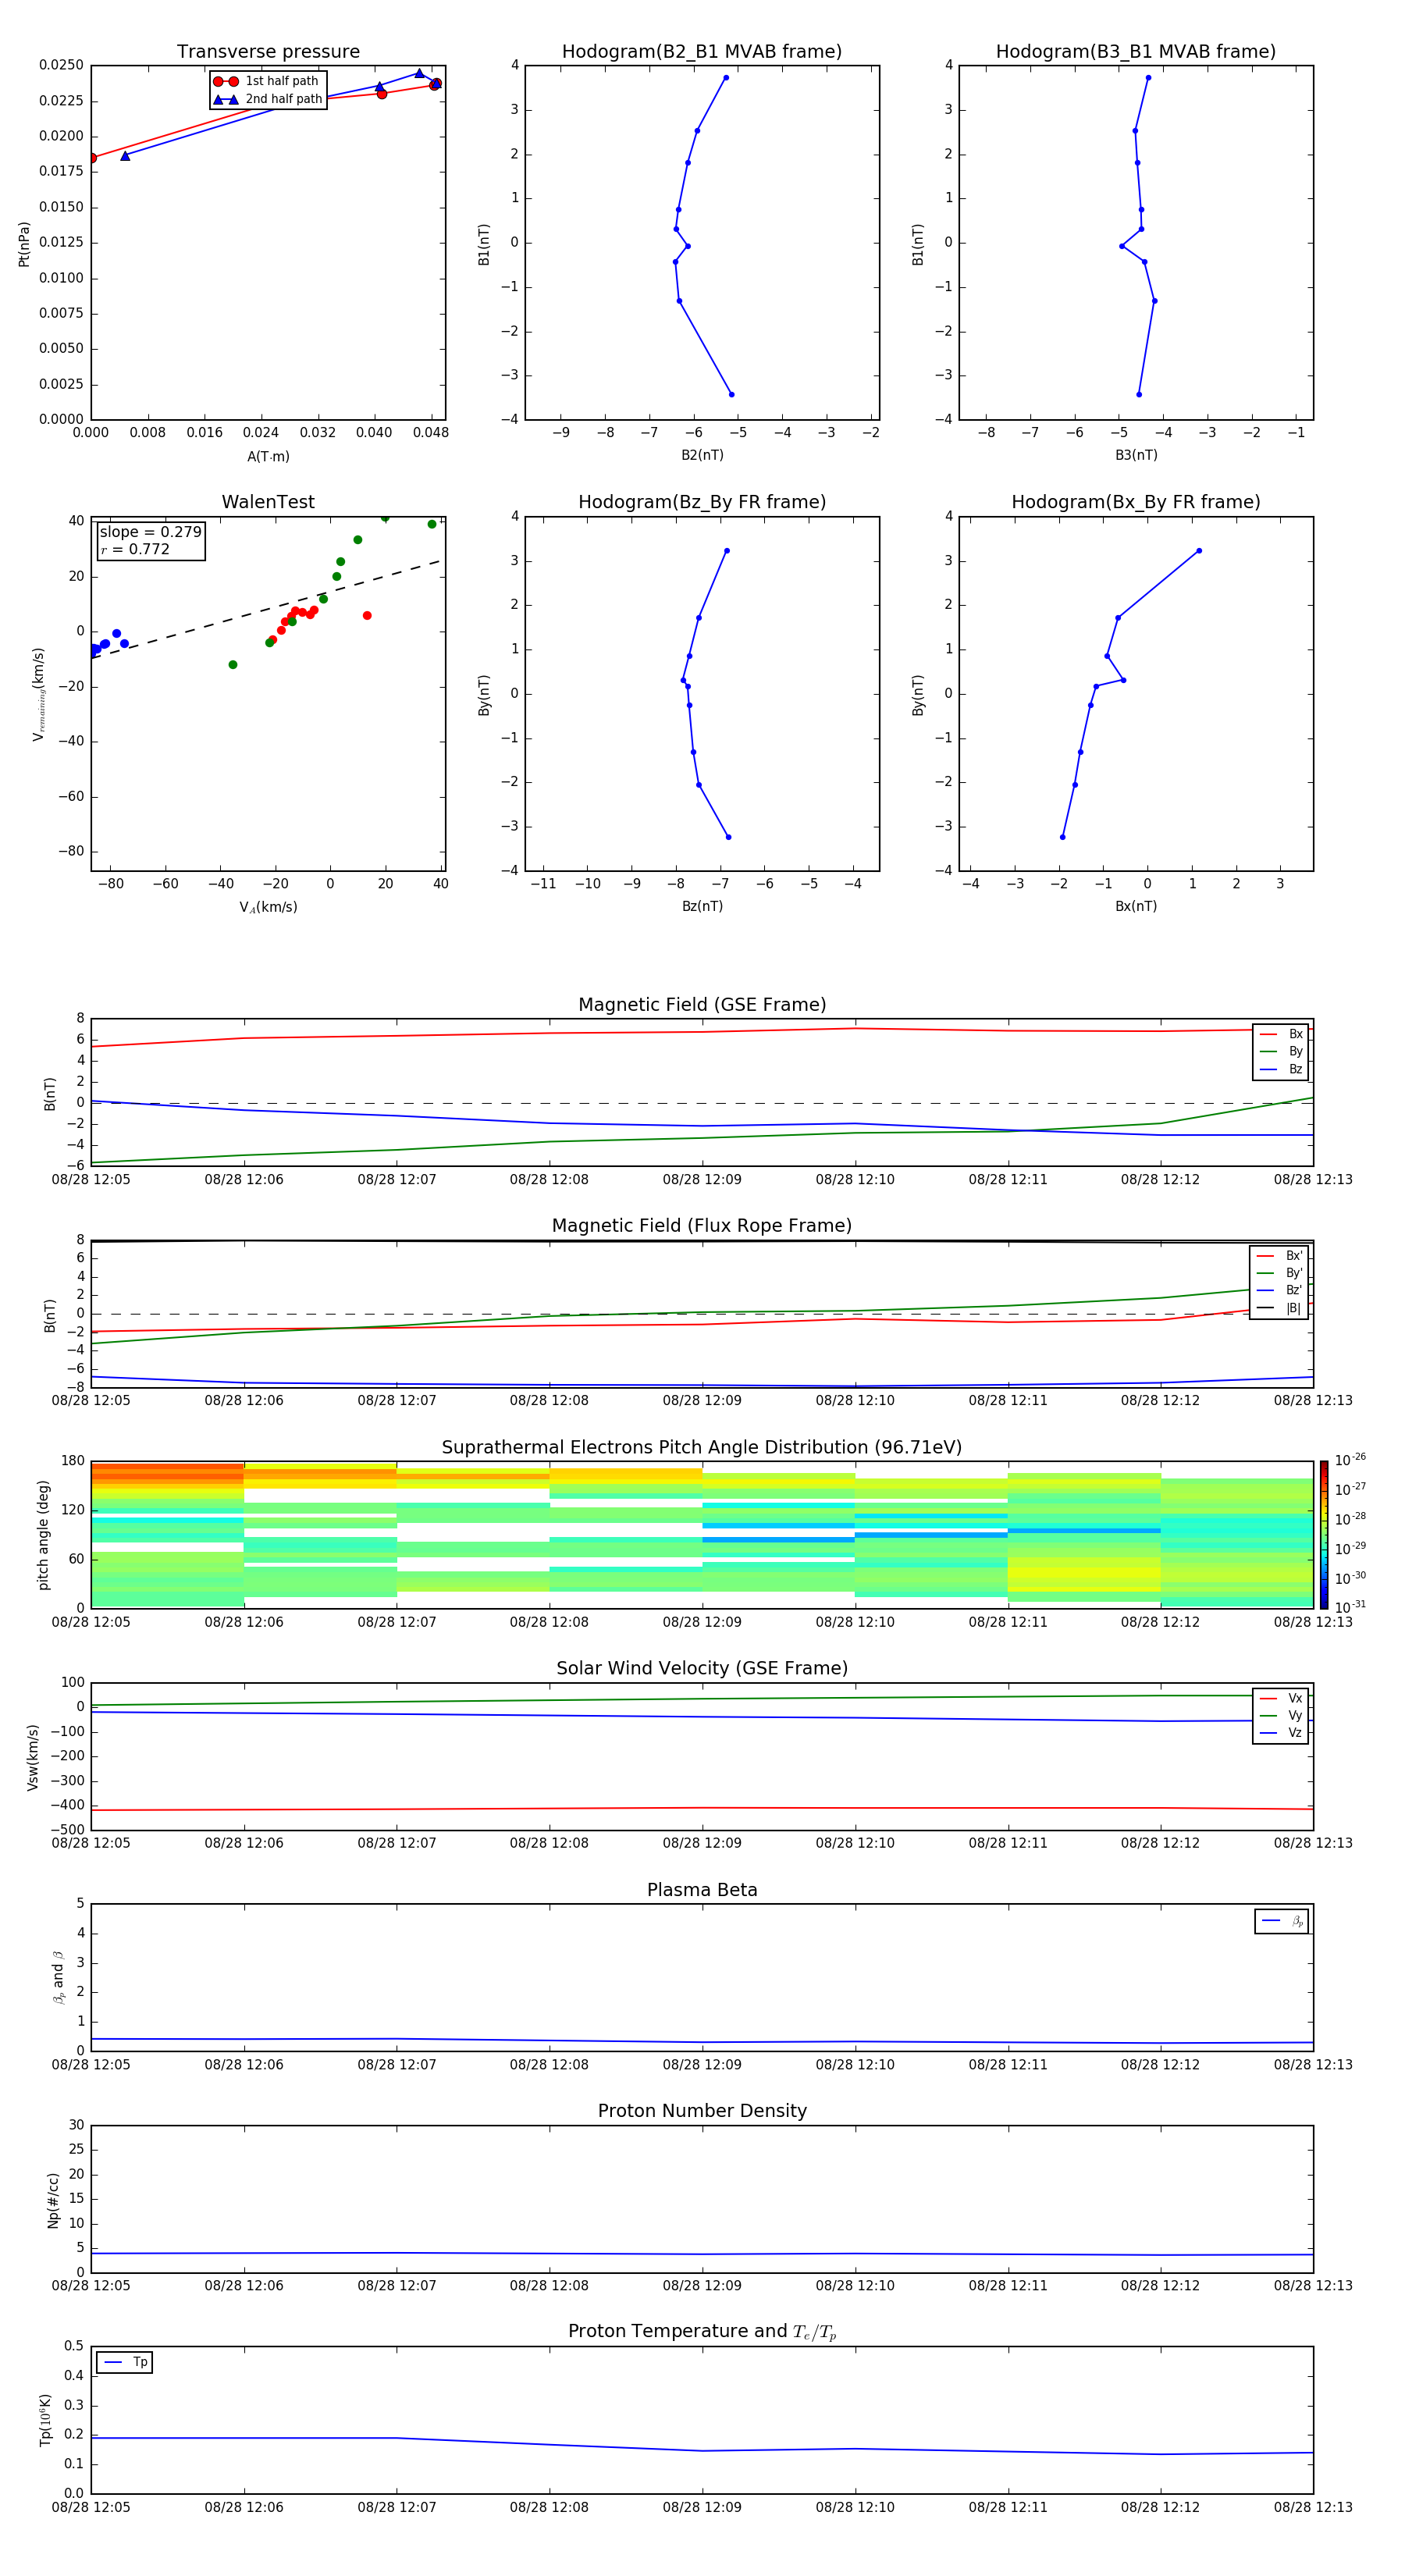The width and height of the screenshot is (1405, 2576).
Task: Click 'pitch angle (deg)' axis label
Action: tap(43, 1535)
